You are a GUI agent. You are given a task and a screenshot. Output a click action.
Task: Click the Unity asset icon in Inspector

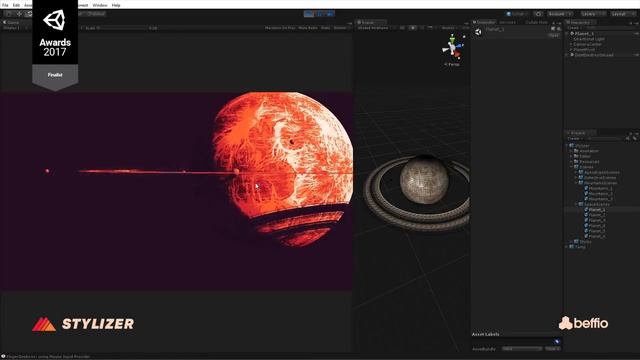click(x=478, y=32)
